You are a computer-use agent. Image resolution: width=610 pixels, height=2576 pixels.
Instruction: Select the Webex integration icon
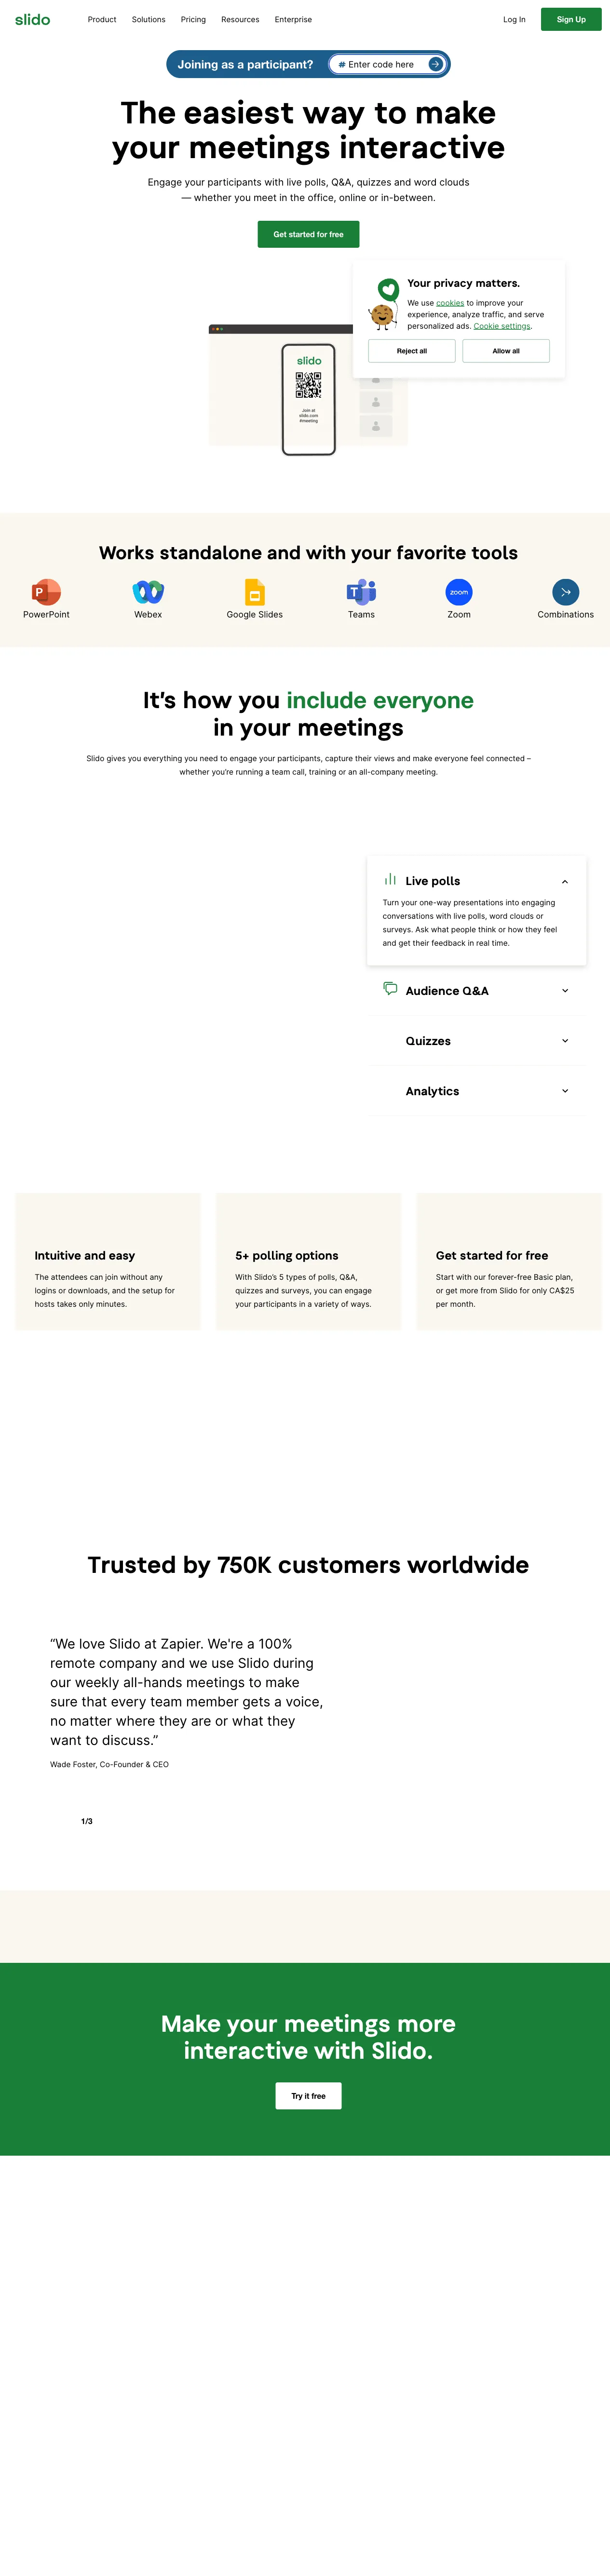click(x=148, y=592)
